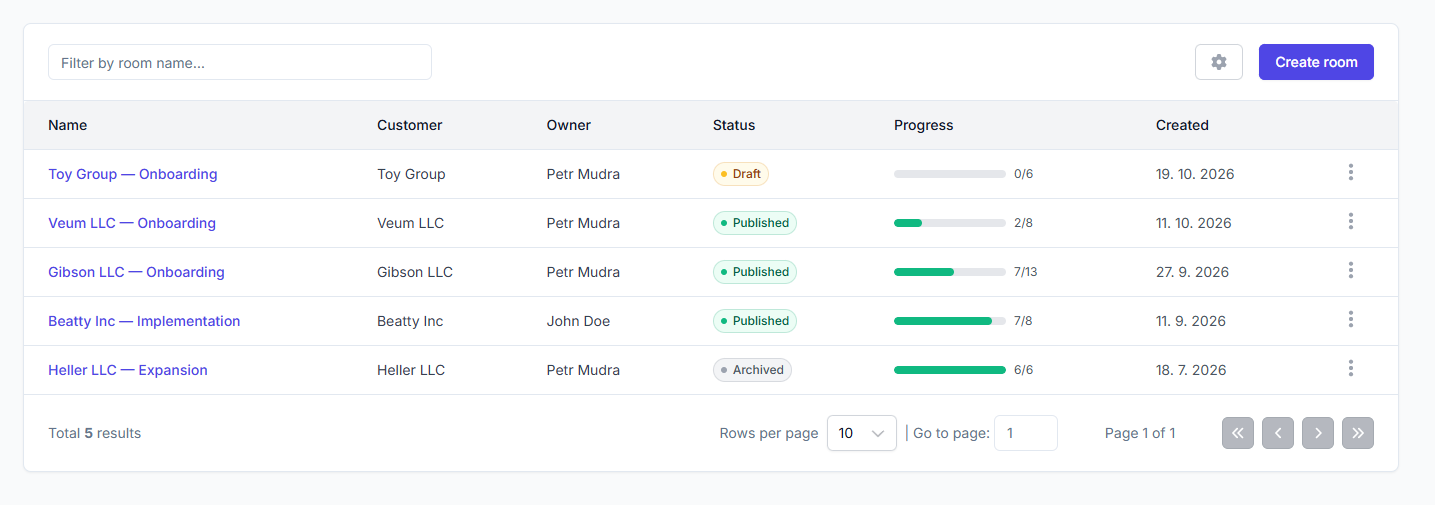Open row actions for Beatty Inc — Implementation

[1350, 320]
